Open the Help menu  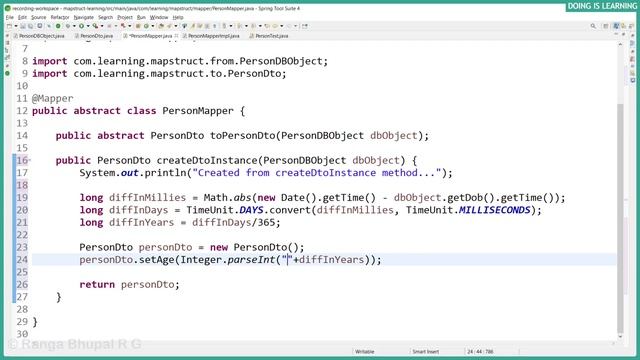tap(178, 17)
